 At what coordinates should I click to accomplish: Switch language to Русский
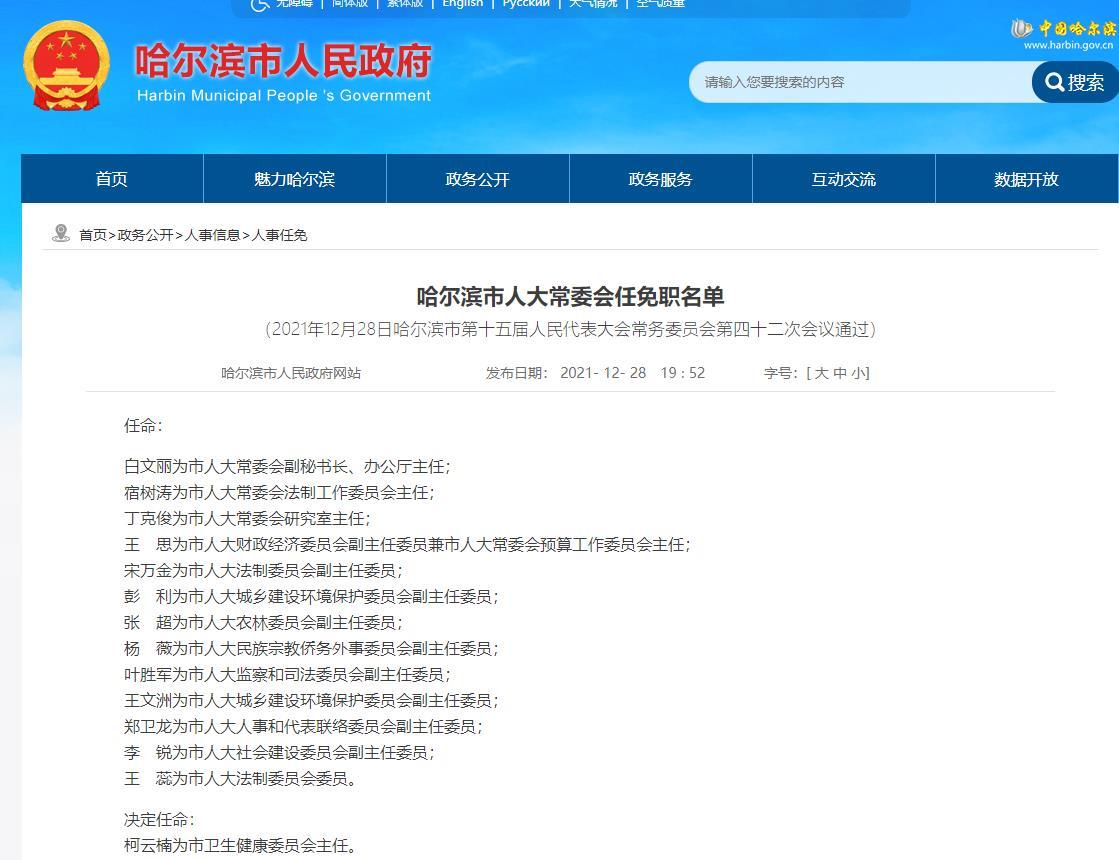[x=526, y=4]
